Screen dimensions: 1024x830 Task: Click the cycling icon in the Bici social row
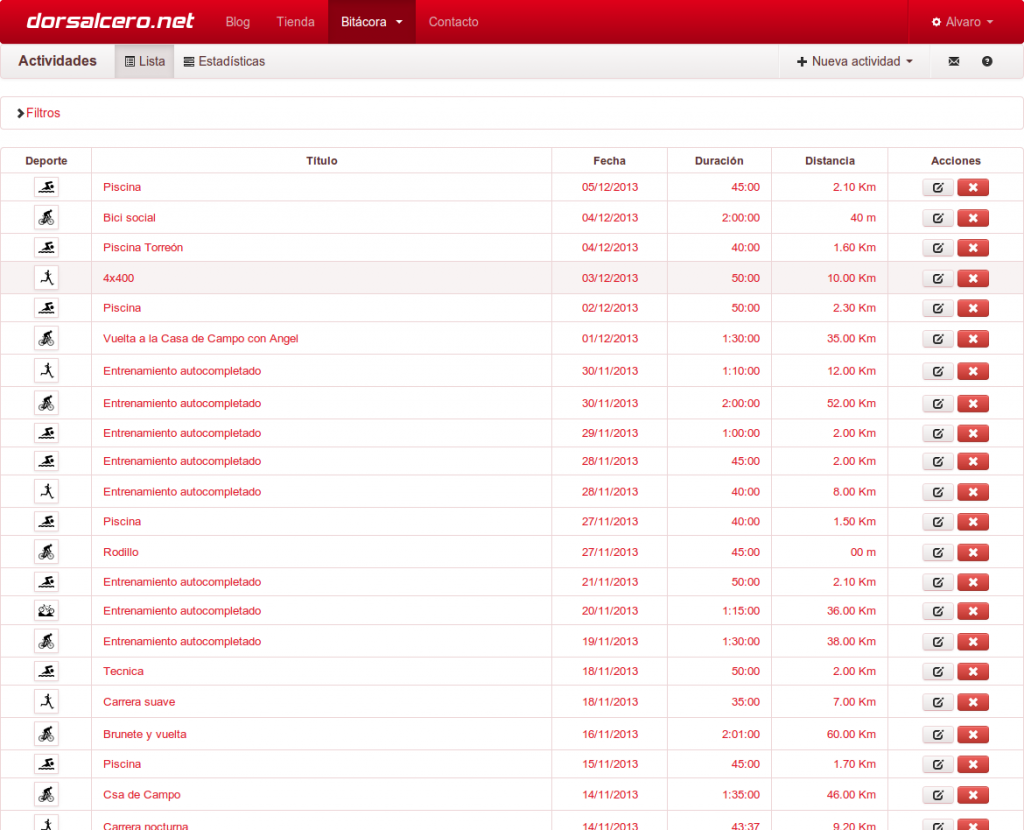(x=46, y=217)
